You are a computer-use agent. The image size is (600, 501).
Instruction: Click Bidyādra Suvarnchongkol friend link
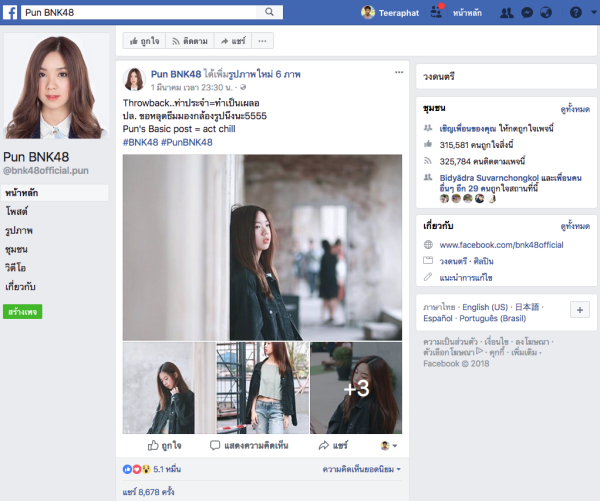click(x=489, y=178)
